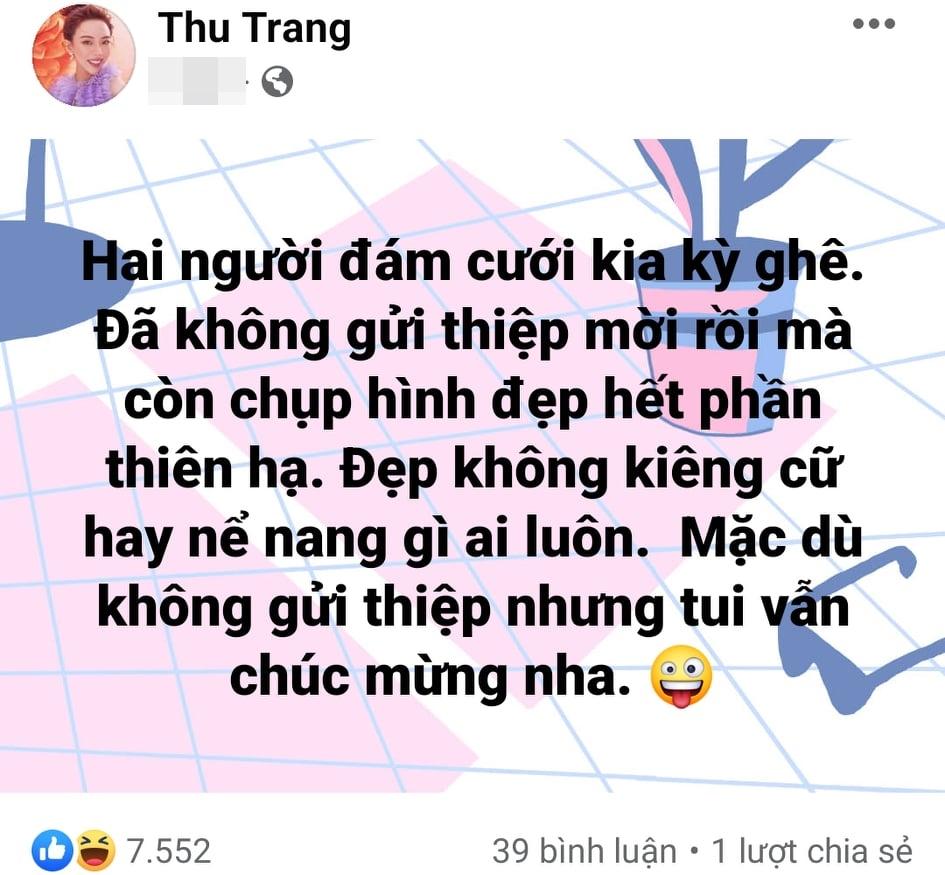Click the Haha laughing reaction icon
945x875 pixels.
pos(95,850)
